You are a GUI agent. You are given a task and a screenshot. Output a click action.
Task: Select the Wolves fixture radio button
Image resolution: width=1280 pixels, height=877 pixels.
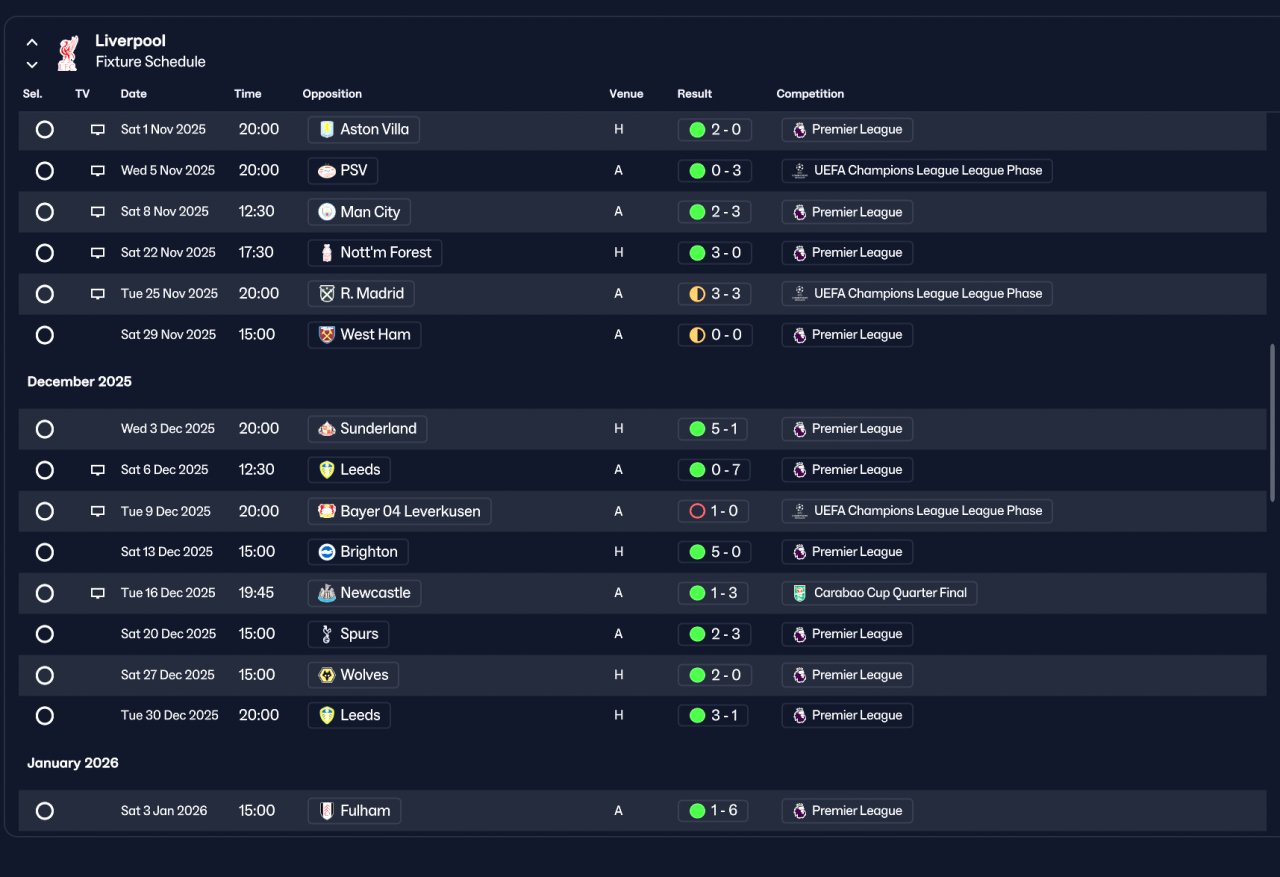coord(44,675)
